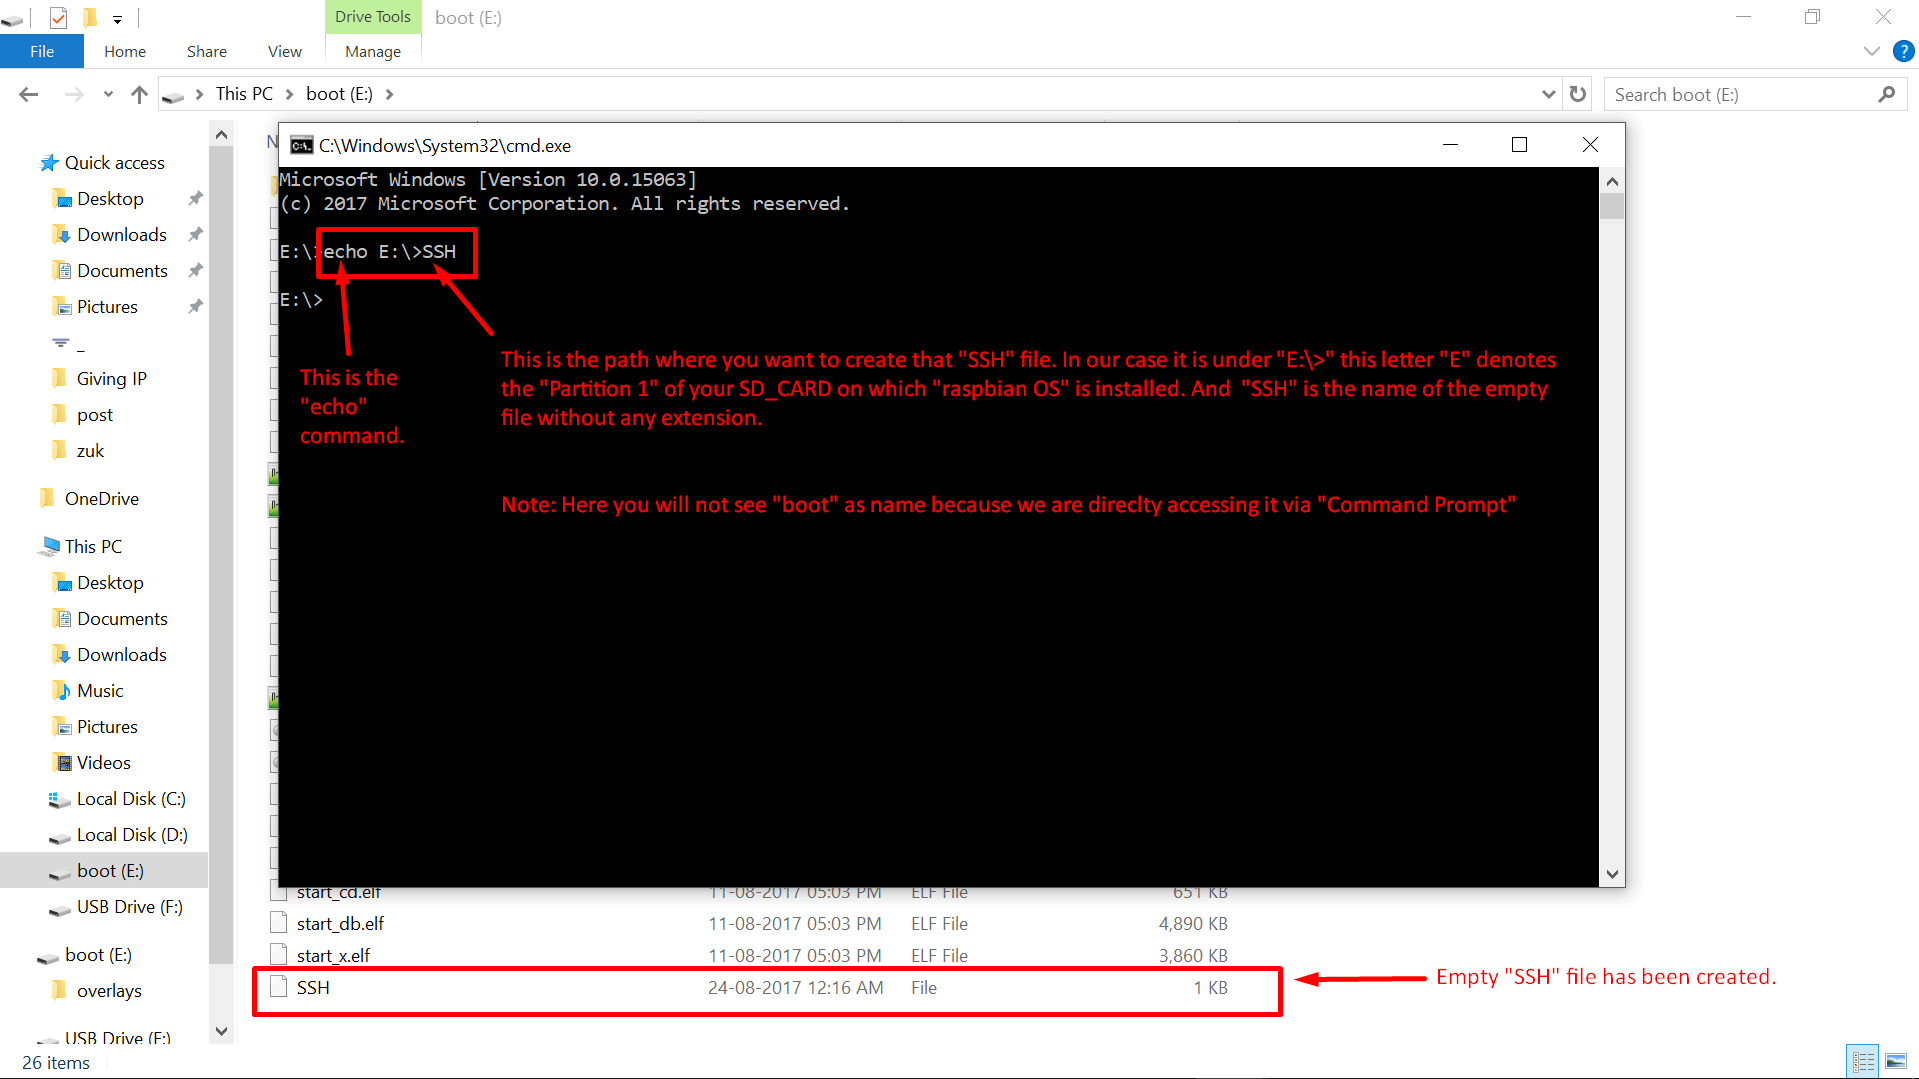
Task: Open Videos under This PC
Action: (103, 763)
